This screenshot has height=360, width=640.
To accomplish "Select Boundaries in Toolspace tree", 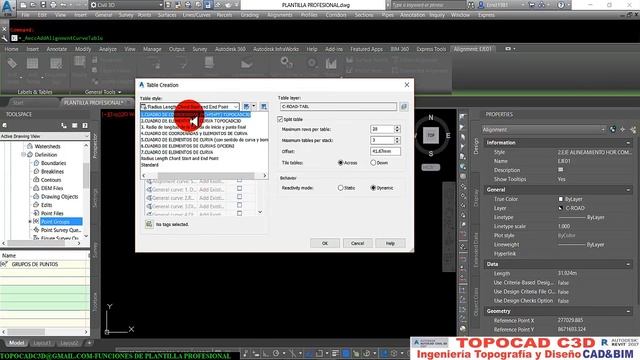I will click(53, 163).
